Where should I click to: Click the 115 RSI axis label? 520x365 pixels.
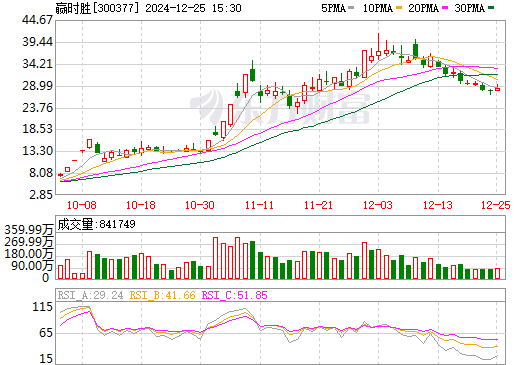point(43,307)
